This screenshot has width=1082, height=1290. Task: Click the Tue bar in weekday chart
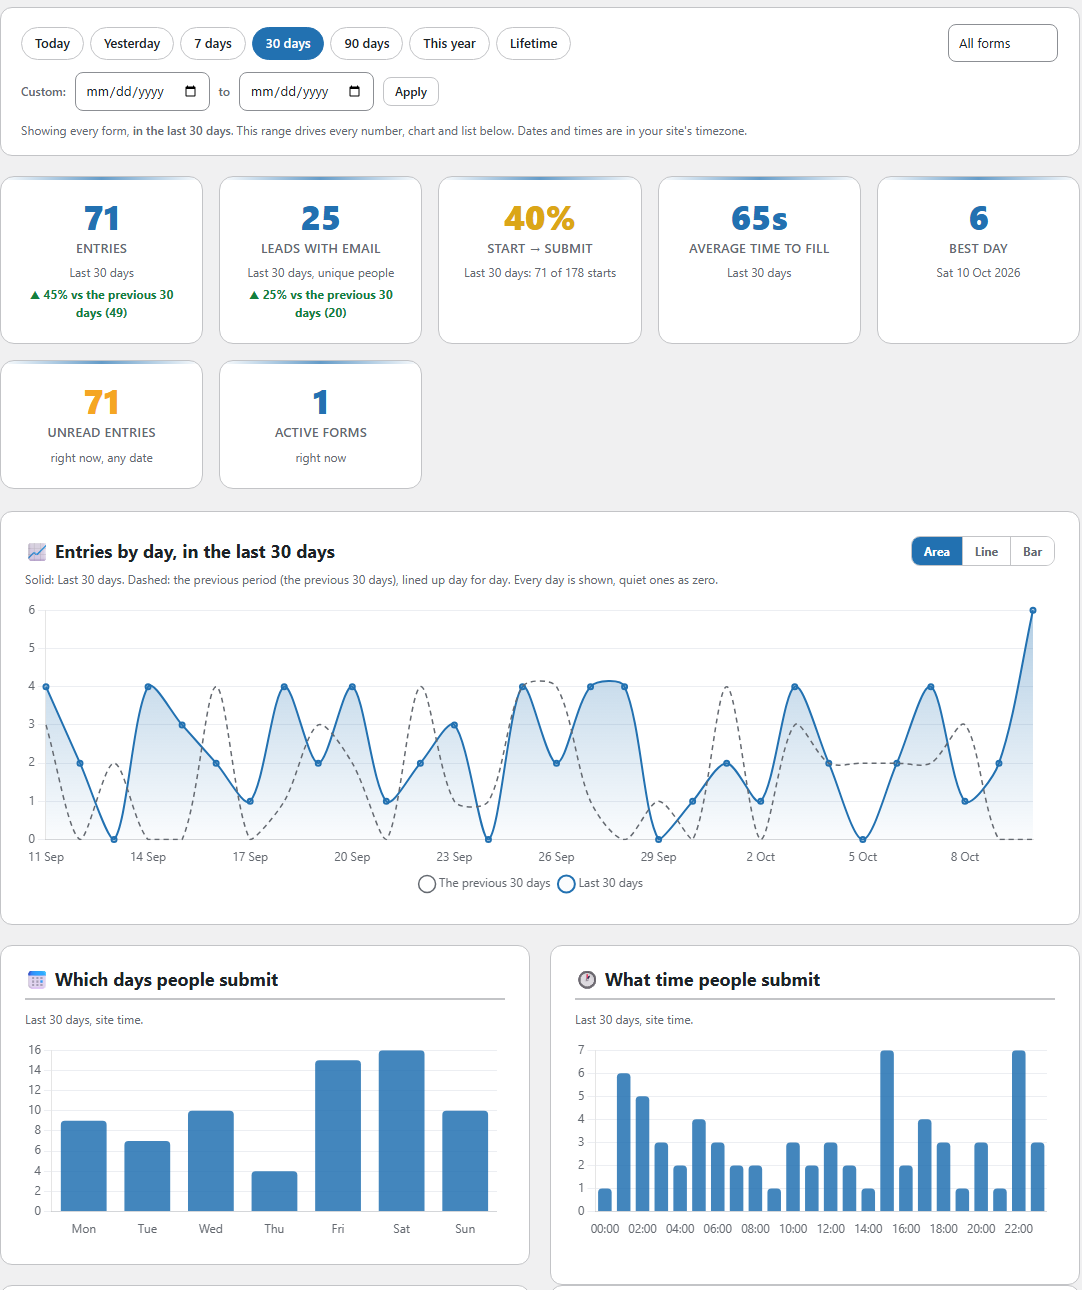147,1176
